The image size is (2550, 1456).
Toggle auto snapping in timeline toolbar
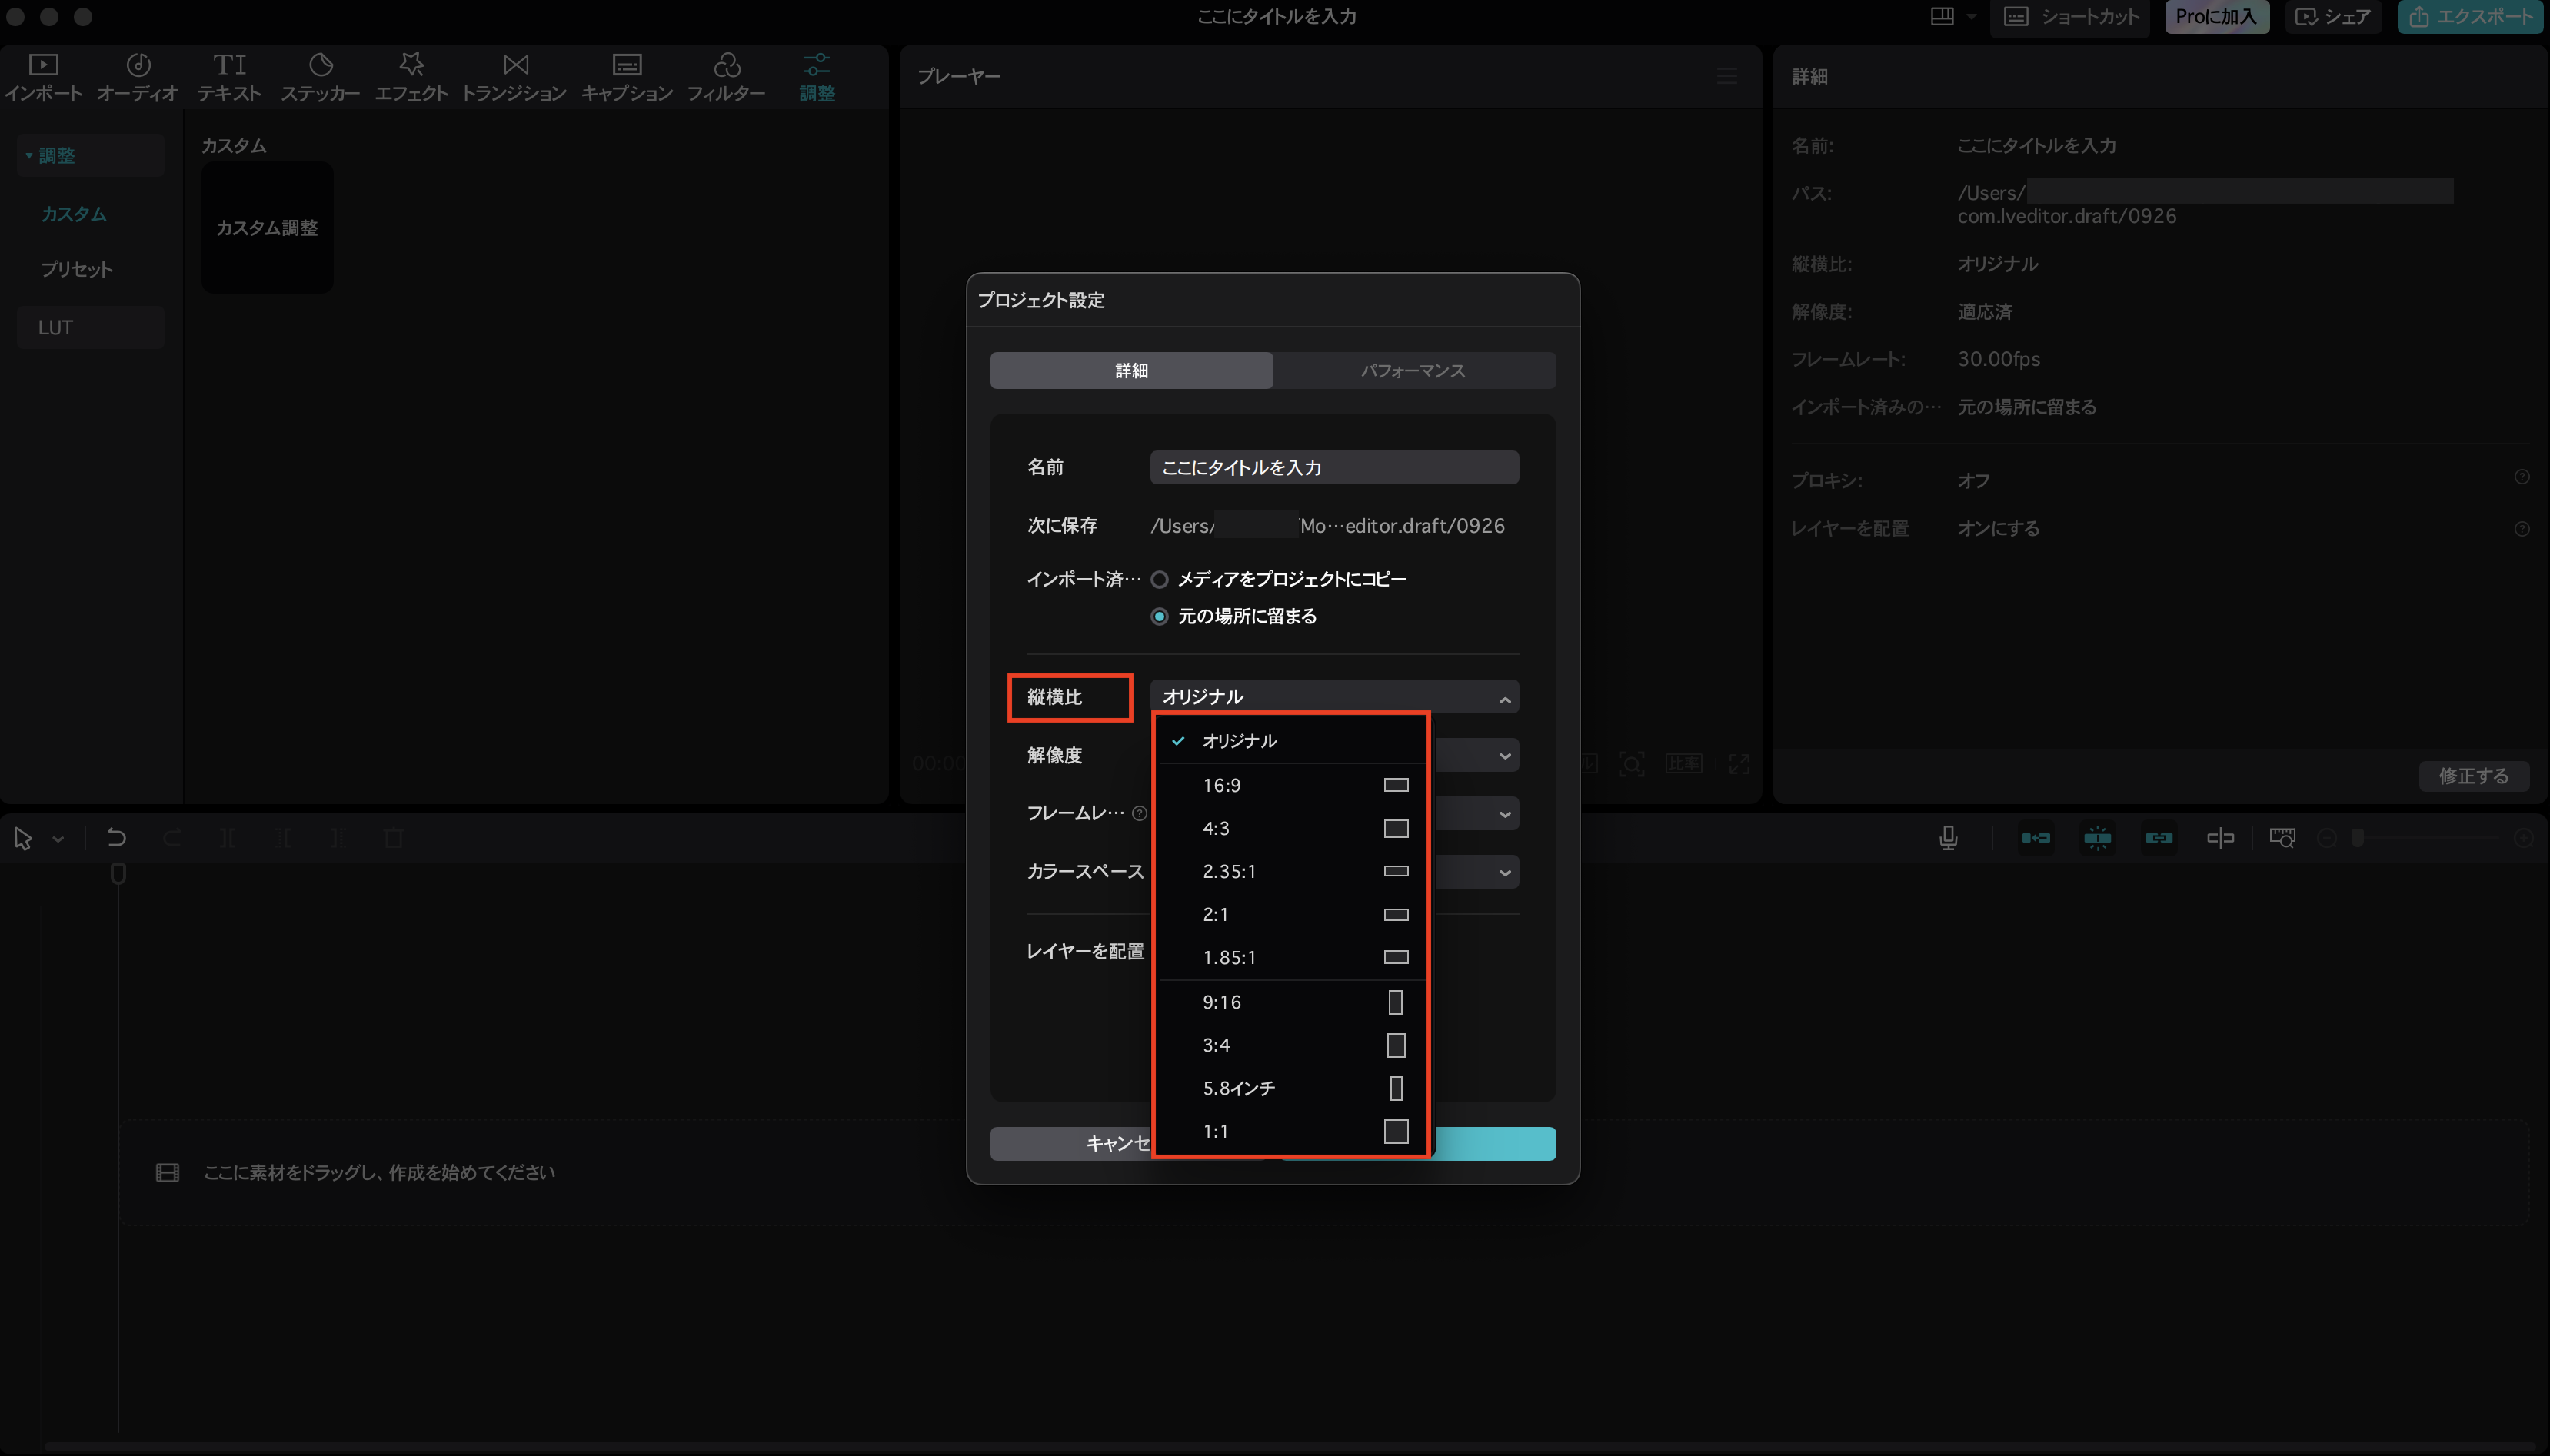2098,838
